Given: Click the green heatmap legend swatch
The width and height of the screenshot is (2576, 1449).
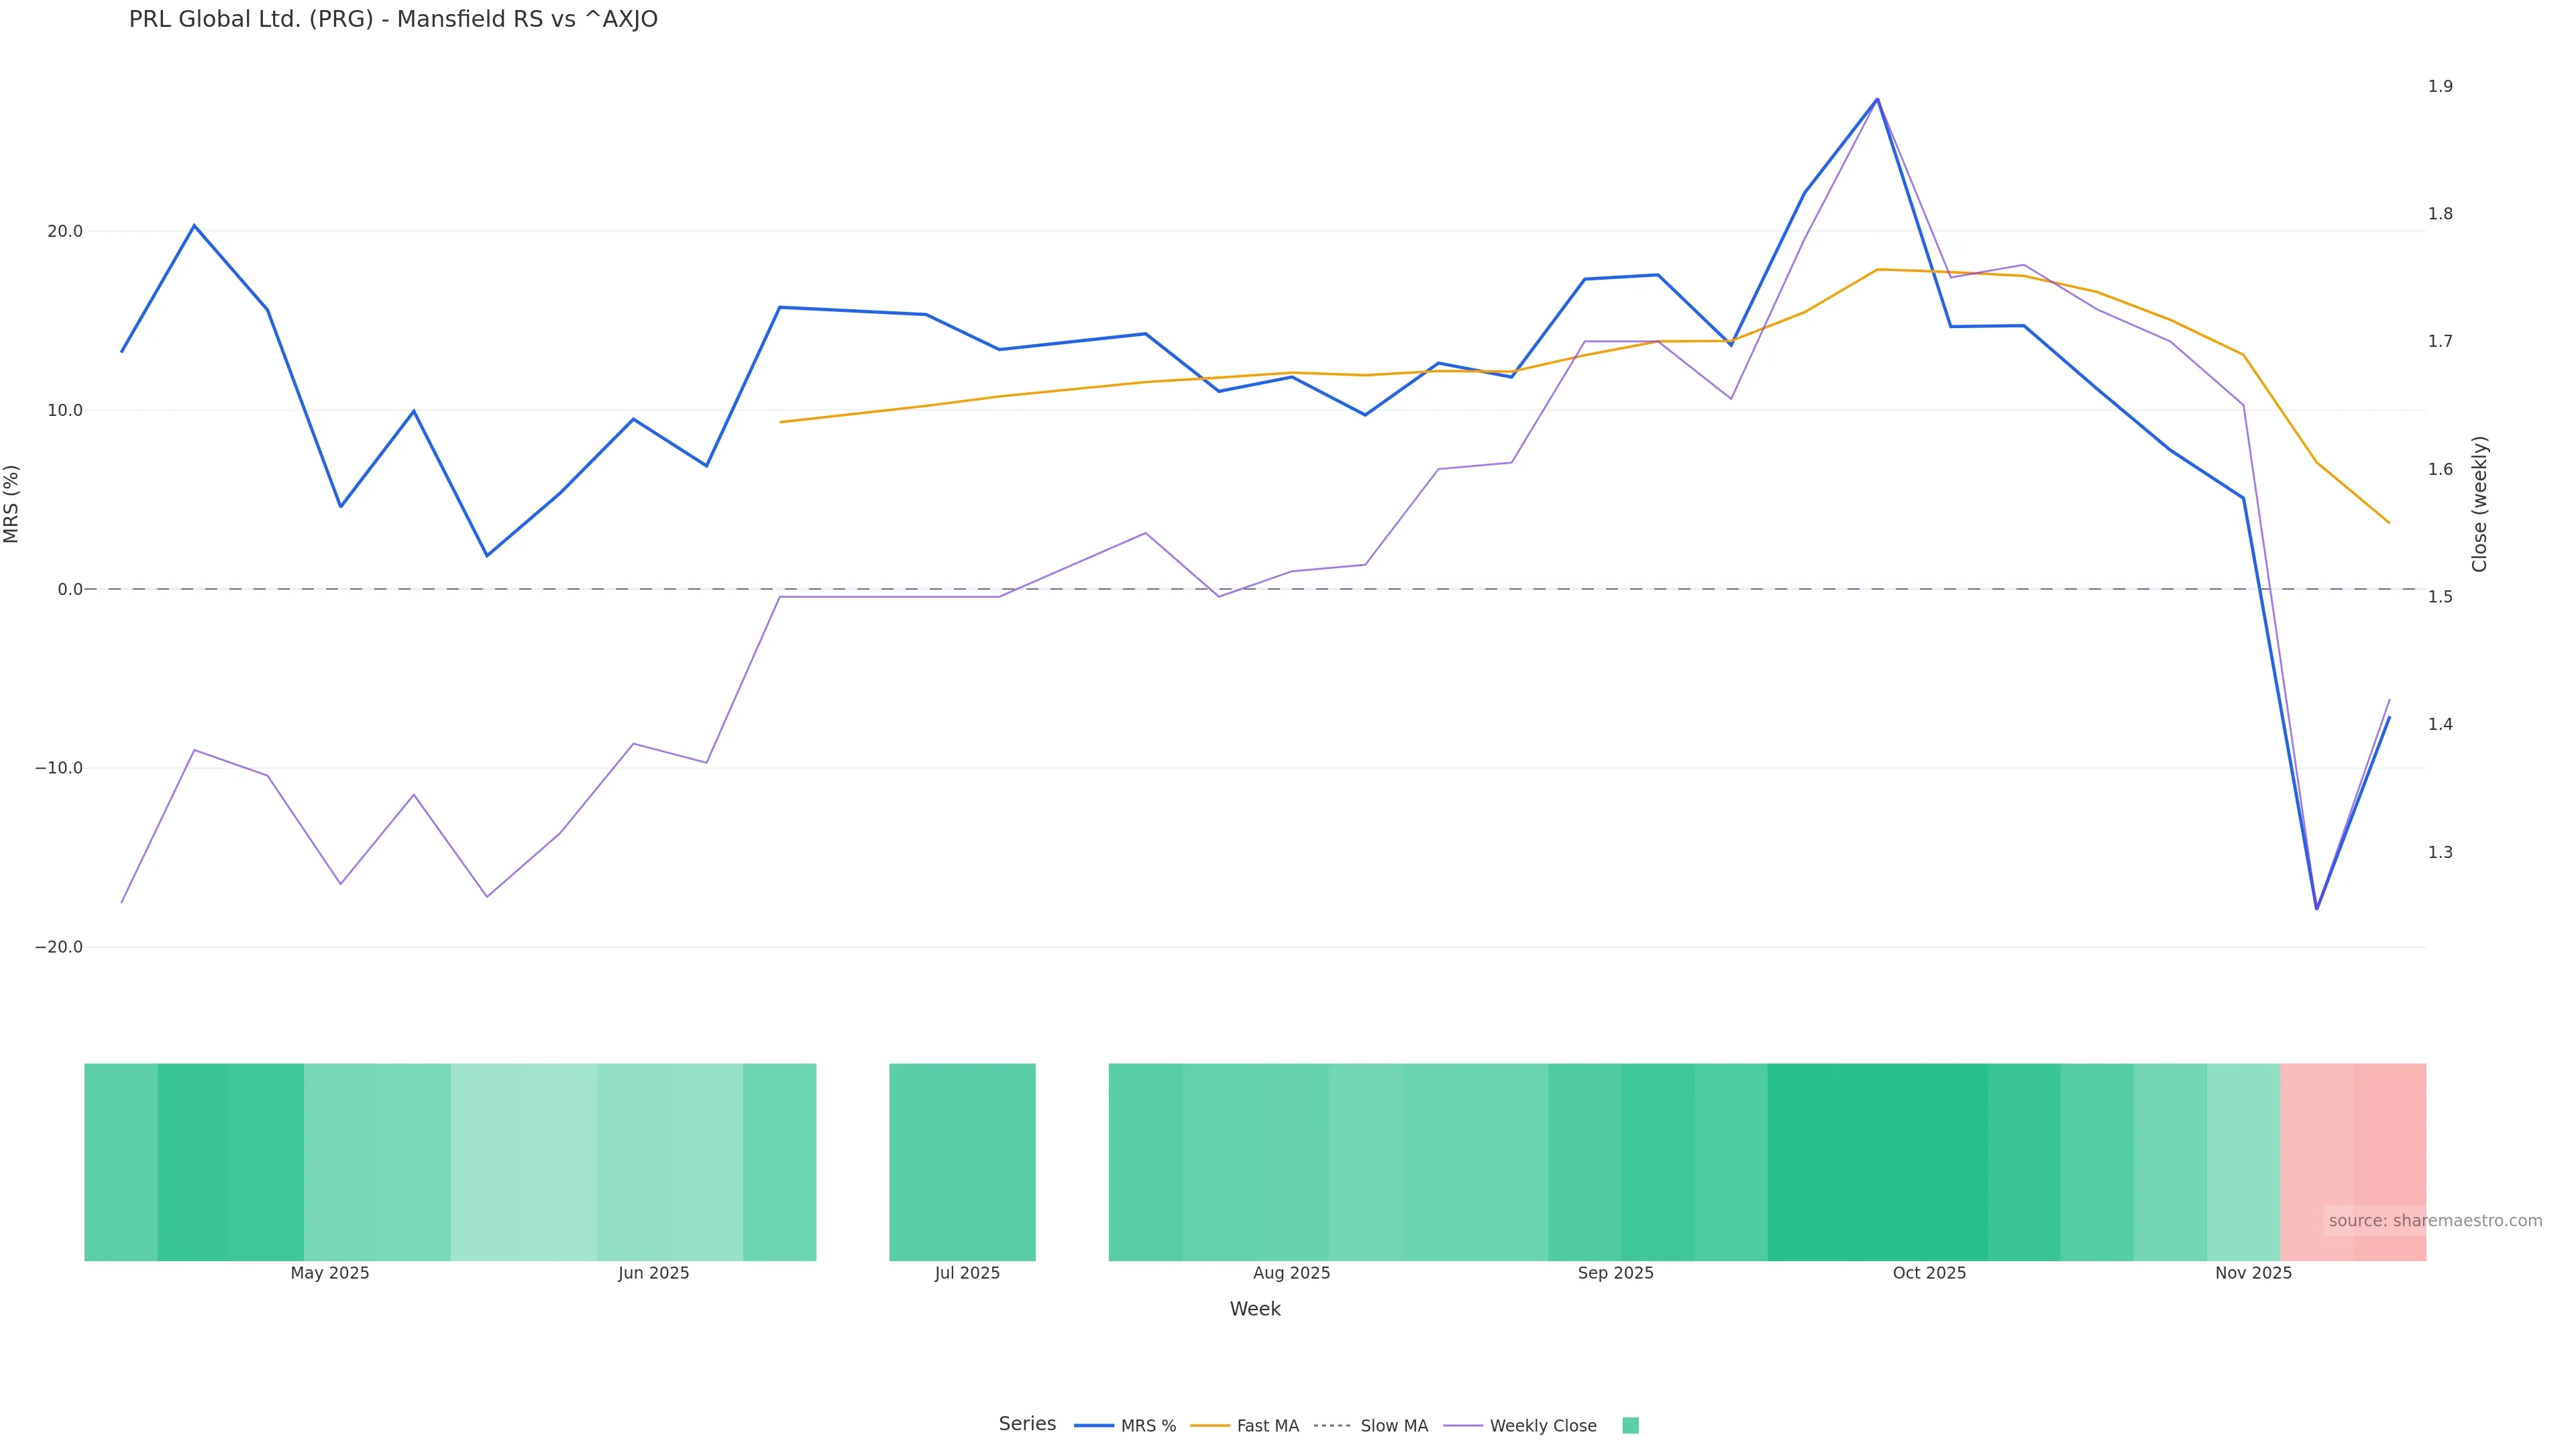Looking at the screenshot, I should [1630, 1426].
